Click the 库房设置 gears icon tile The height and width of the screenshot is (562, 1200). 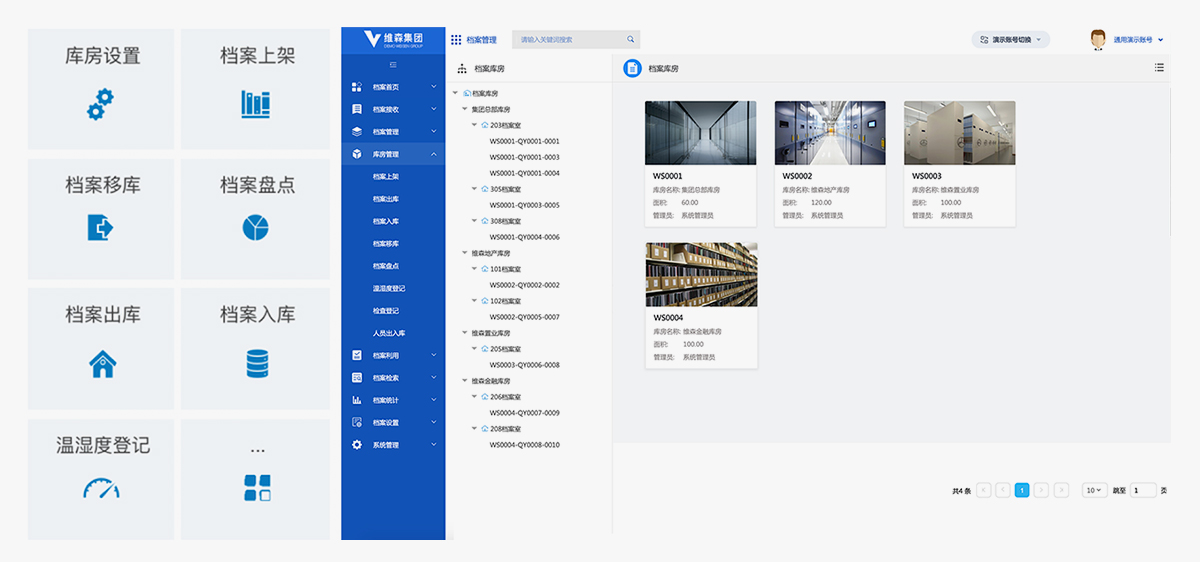click(101, 89)
